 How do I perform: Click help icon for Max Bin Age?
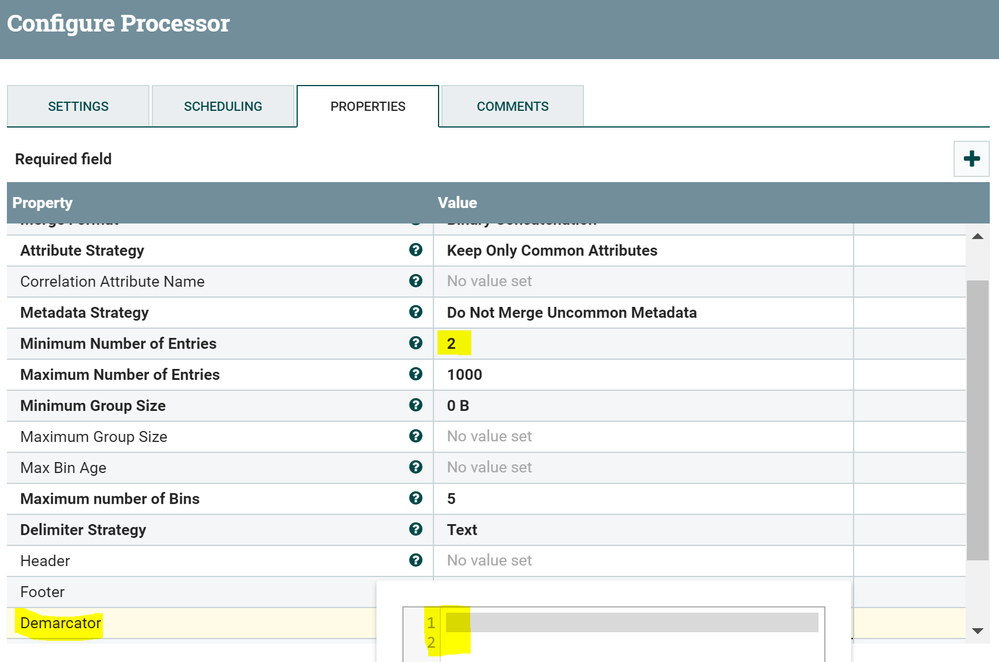416,467
